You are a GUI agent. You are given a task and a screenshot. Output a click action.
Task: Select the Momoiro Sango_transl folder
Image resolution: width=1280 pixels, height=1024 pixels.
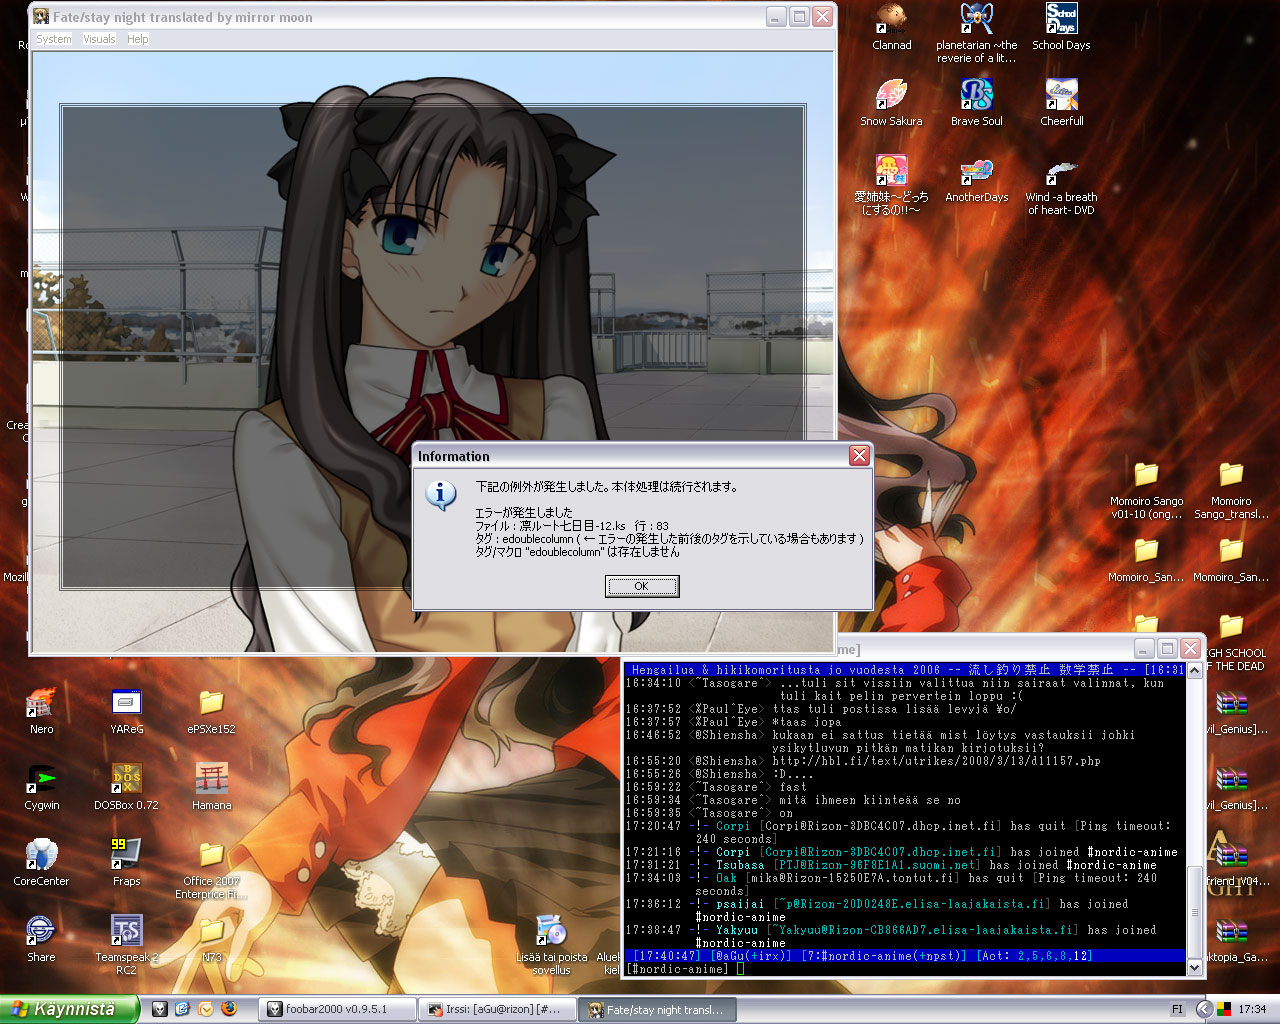point(1231,490)
